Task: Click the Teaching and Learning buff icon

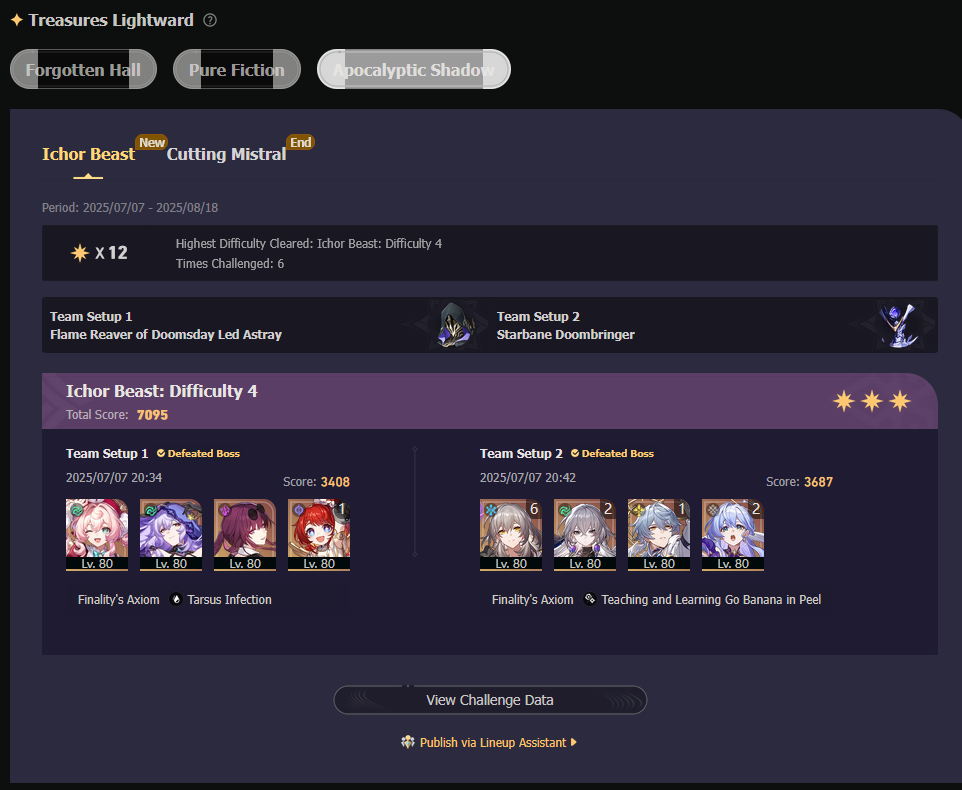Action: (590, 599)
